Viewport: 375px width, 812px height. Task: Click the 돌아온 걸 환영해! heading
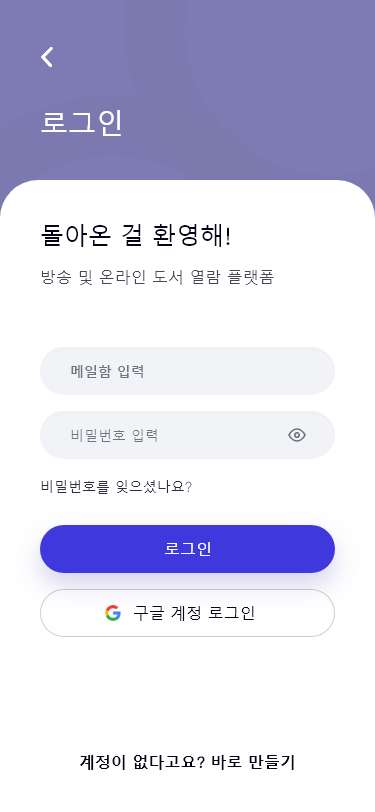point(136,237)
